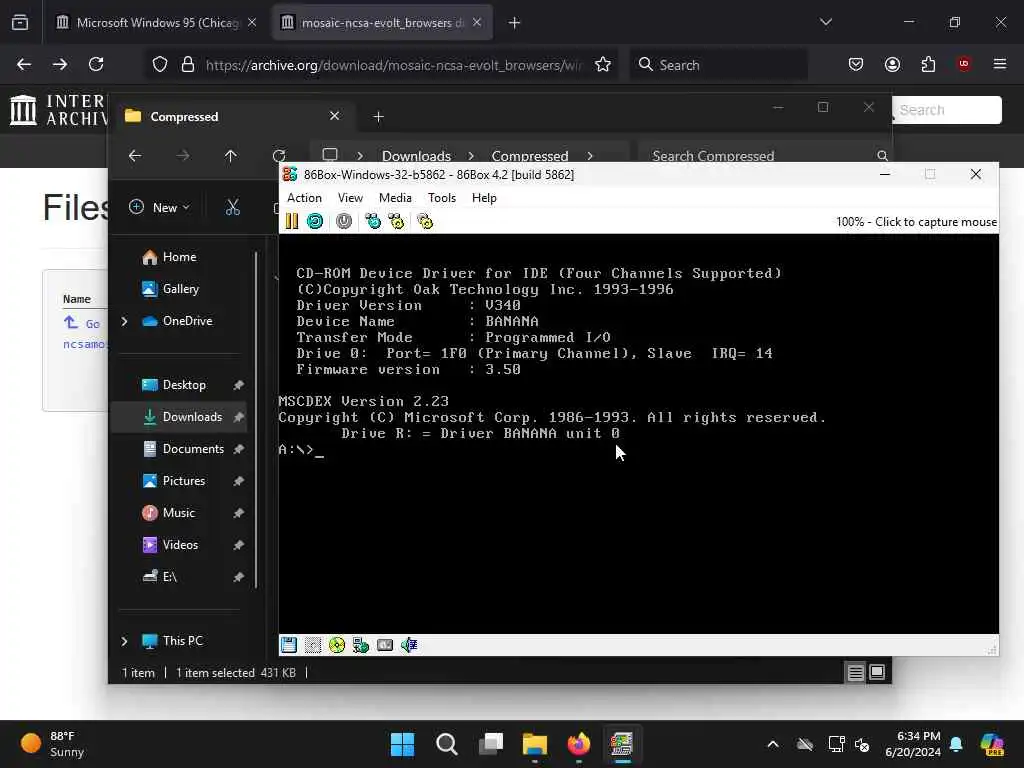
Task: Click the Cut scissors icon in File Explorer
Action: 232,208
